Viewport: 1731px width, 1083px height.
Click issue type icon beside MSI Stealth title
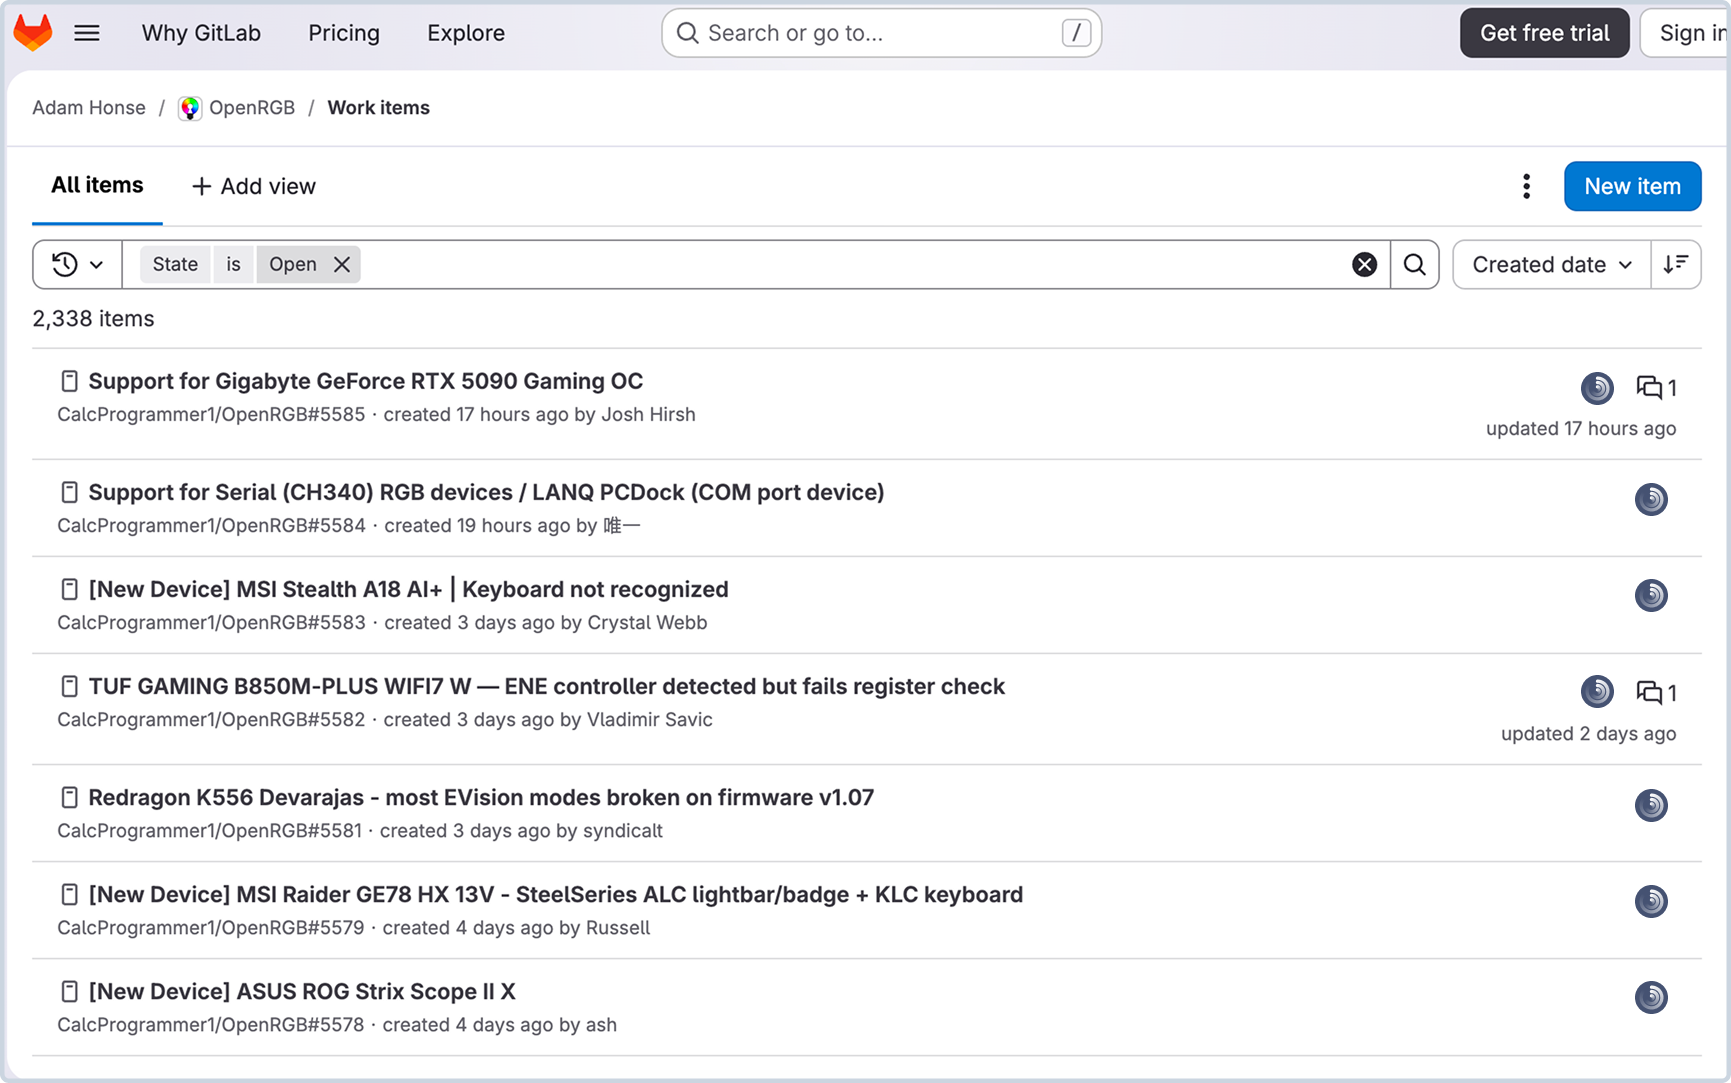[69, 589]
